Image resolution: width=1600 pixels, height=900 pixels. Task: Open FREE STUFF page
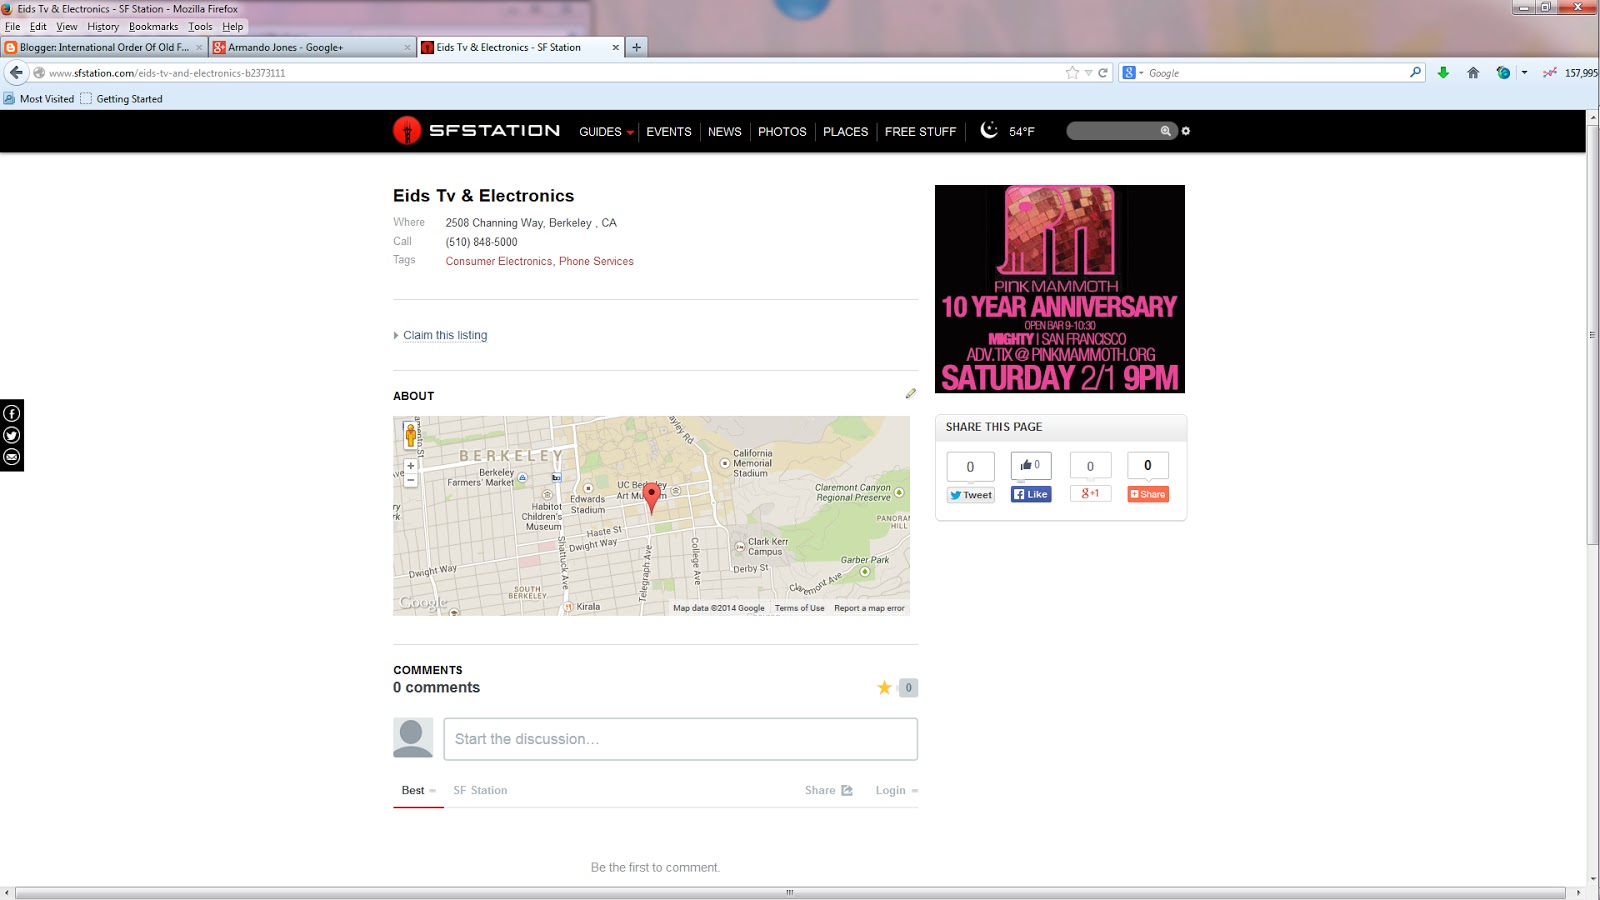[x=920, y=132]
